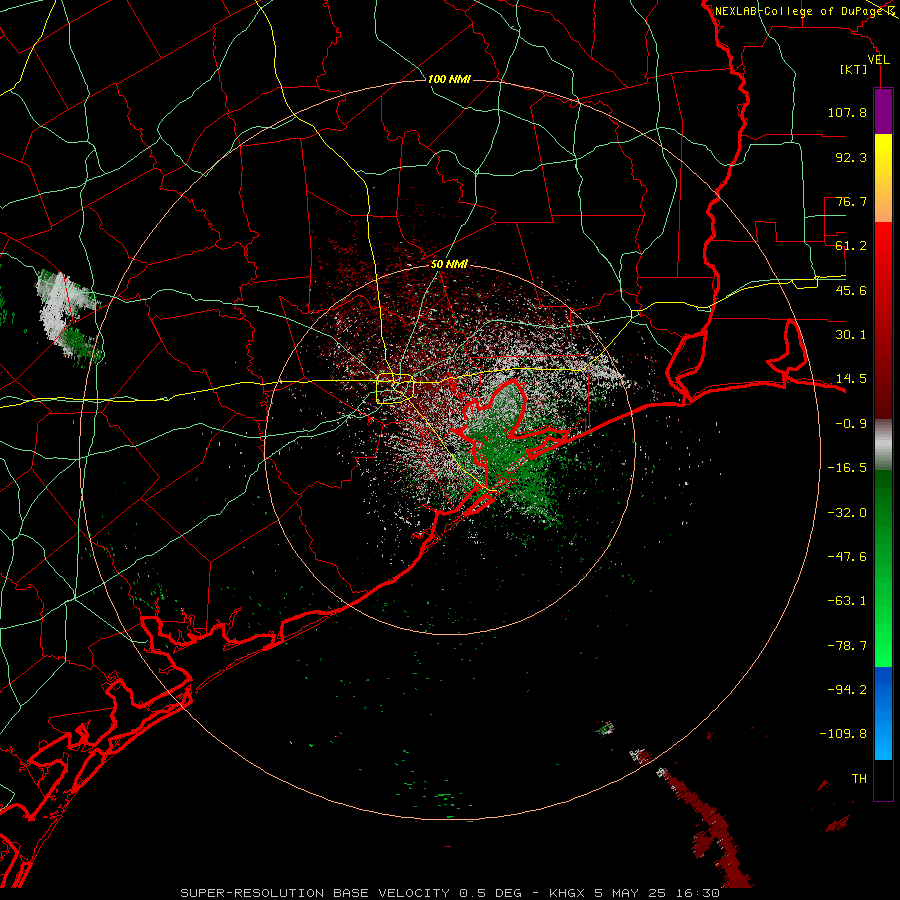Screen dimensions: 900x900
Task: Click the 76.7 velocity scale value
Action: point(851,201)
